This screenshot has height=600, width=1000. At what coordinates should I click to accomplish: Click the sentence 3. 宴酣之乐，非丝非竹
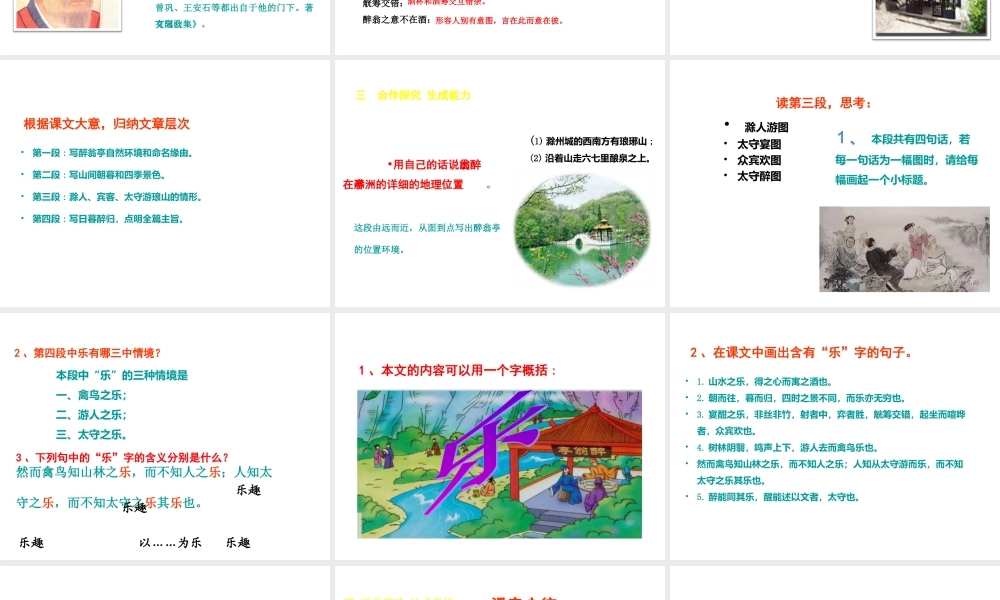pyautogui.click(x=831, y=422)
